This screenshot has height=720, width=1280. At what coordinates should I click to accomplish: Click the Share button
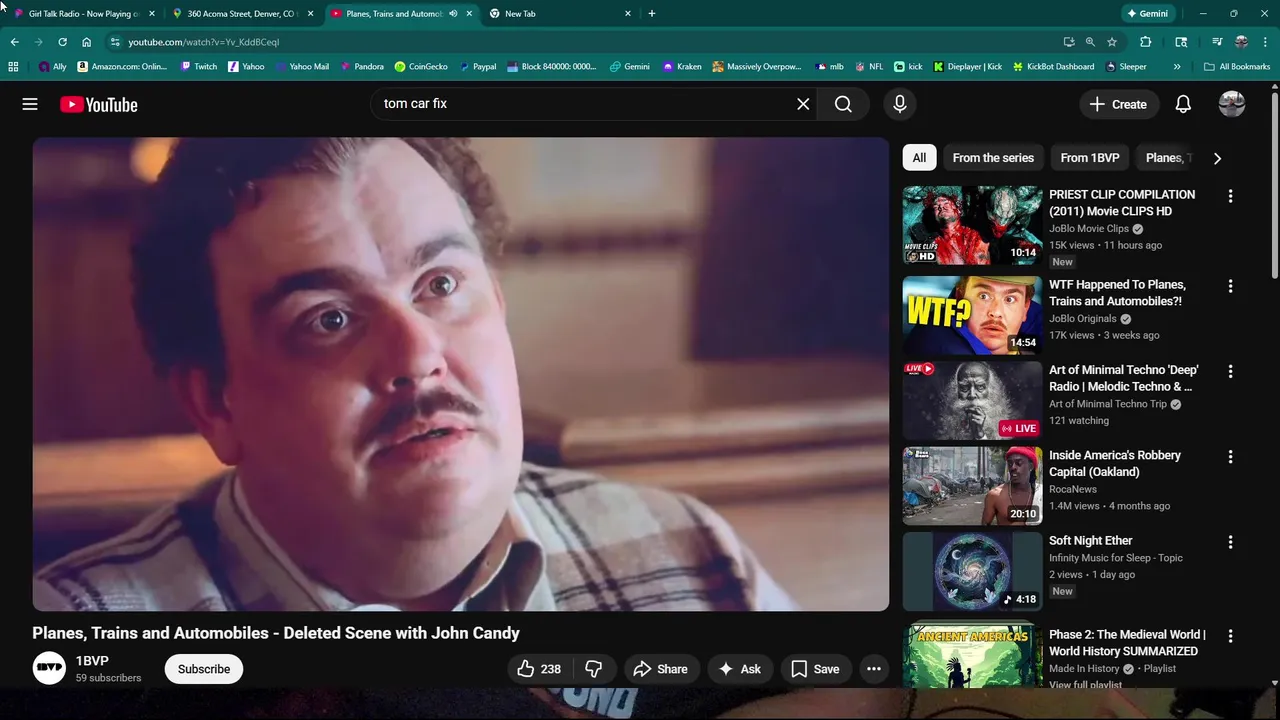661,669
